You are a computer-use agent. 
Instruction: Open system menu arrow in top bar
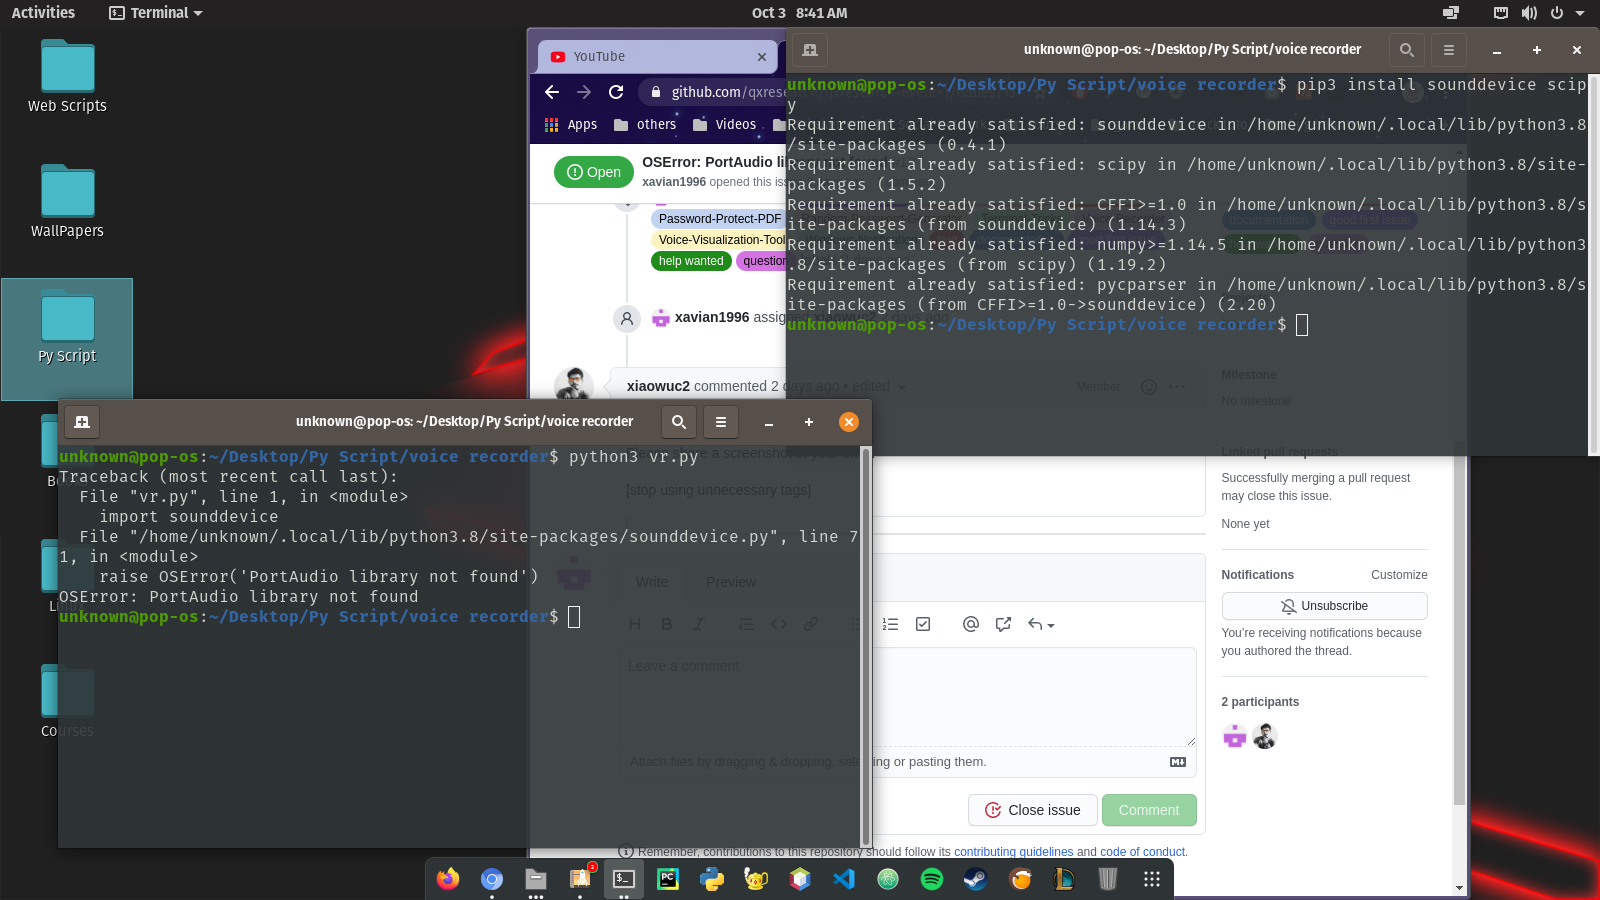1580,13
